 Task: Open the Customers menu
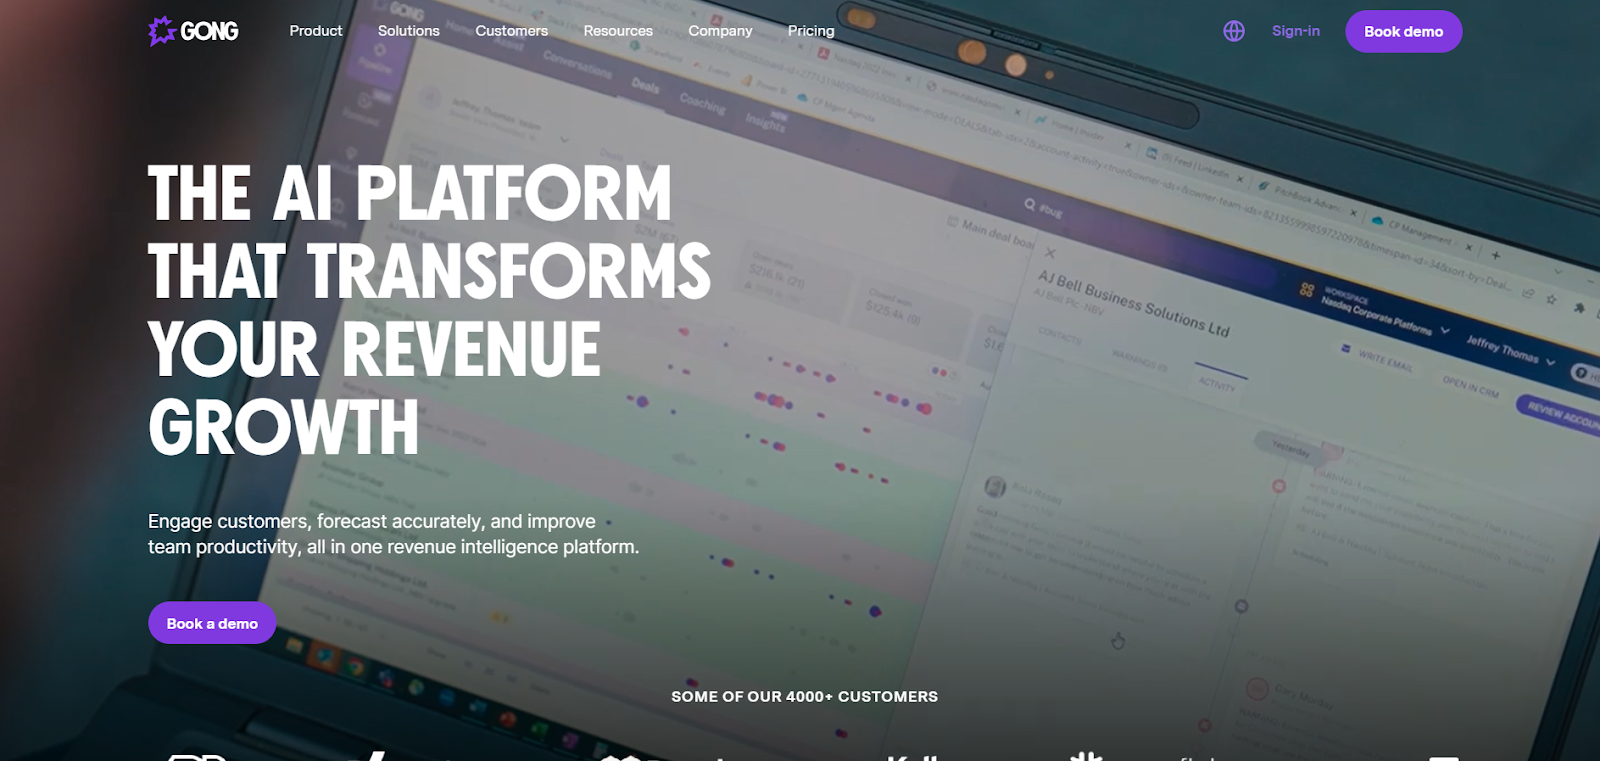point(512,31)
